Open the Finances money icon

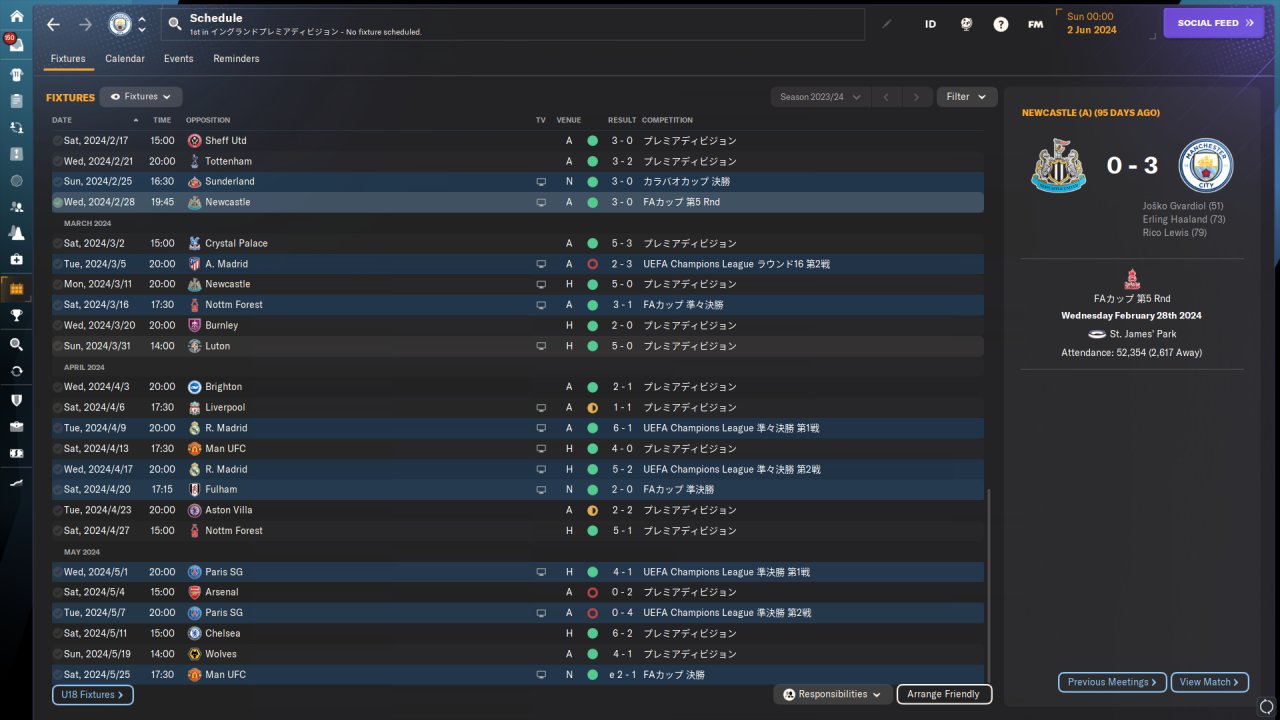(16, 453)
